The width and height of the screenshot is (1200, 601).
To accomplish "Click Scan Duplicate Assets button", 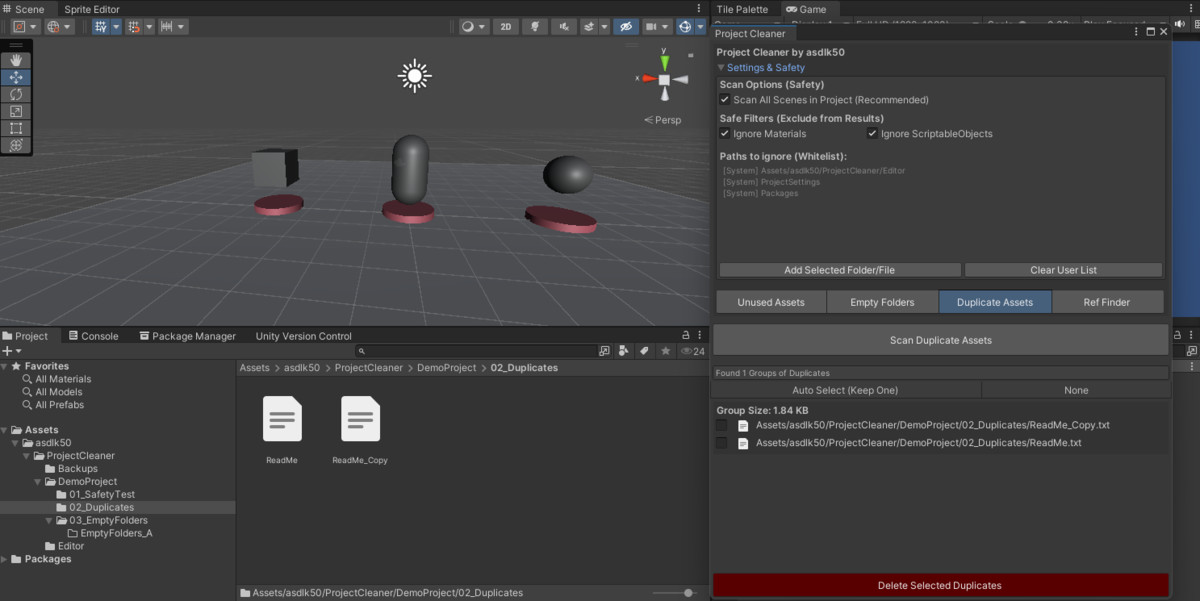I will pyautogui.click(x=940, y=340).
